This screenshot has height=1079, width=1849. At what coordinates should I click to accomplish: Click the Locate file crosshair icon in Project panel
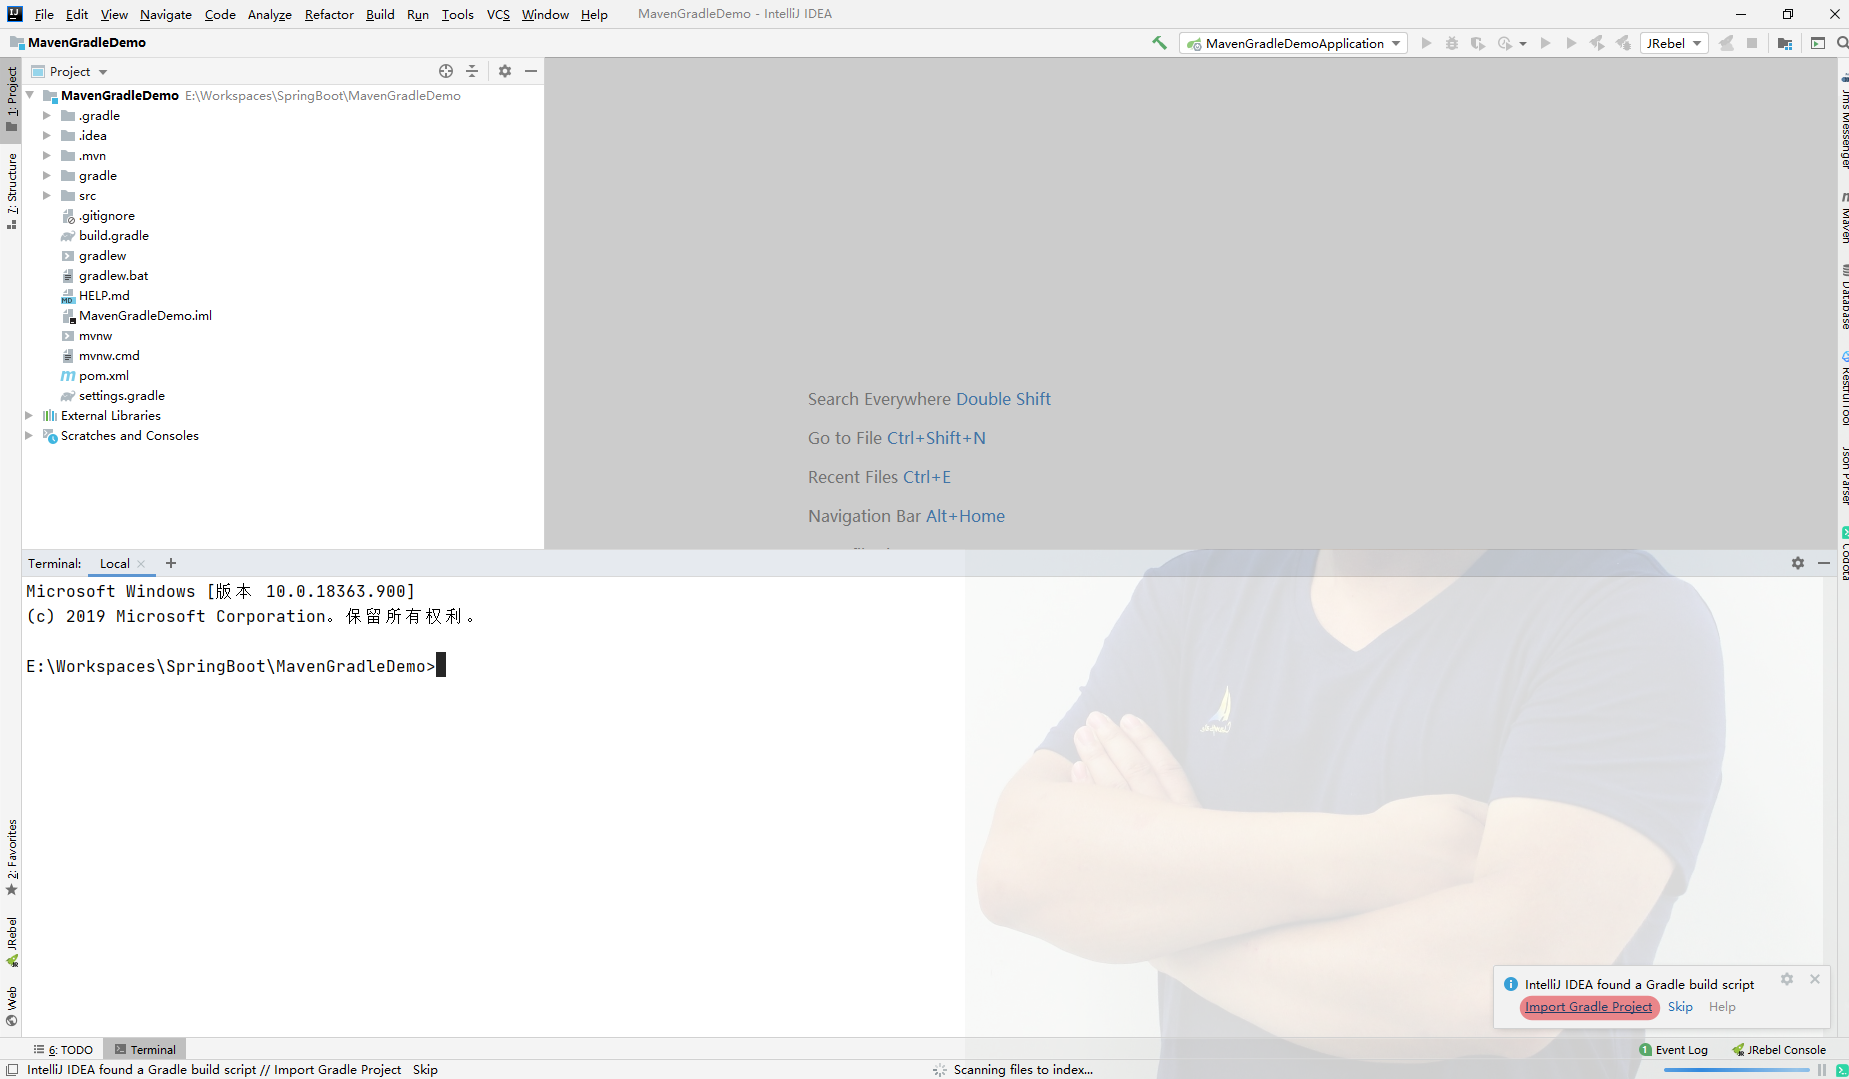point(446,71)
